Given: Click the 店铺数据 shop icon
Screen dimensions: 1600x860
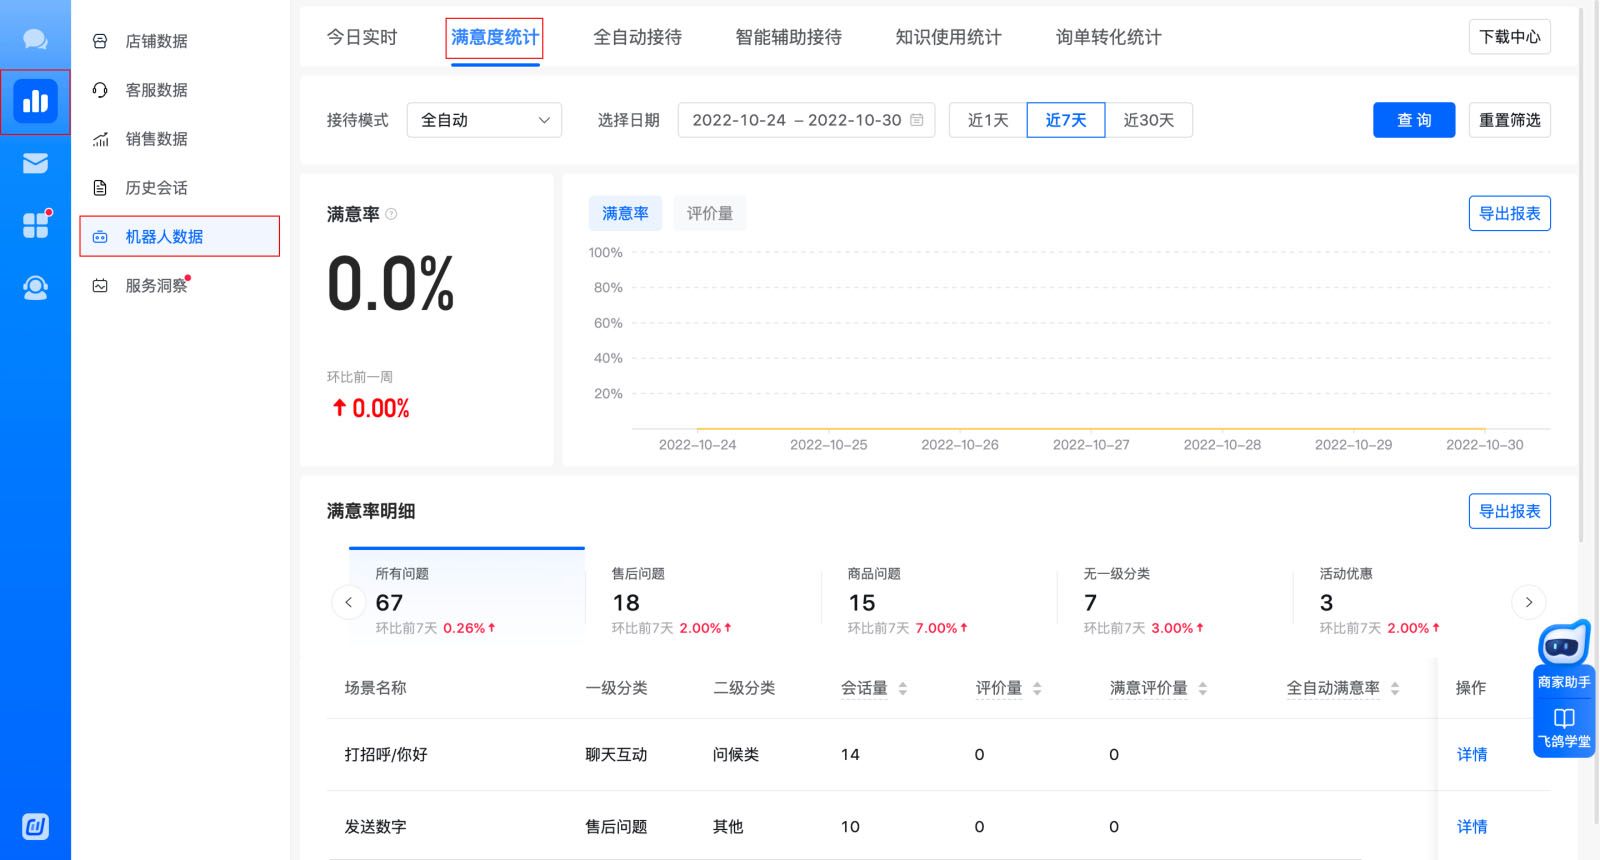Looking at the screenshot, I should pos(100,41).
